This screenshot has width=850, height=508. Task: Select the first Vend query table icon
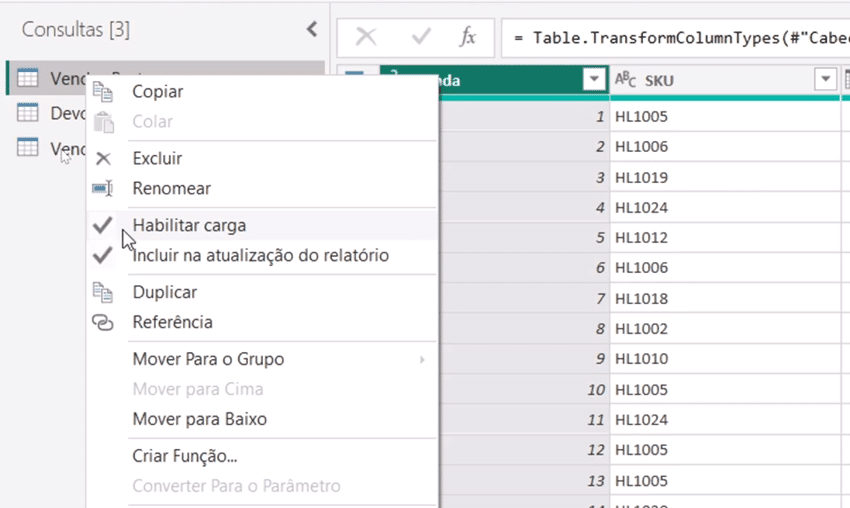point(28,78)
